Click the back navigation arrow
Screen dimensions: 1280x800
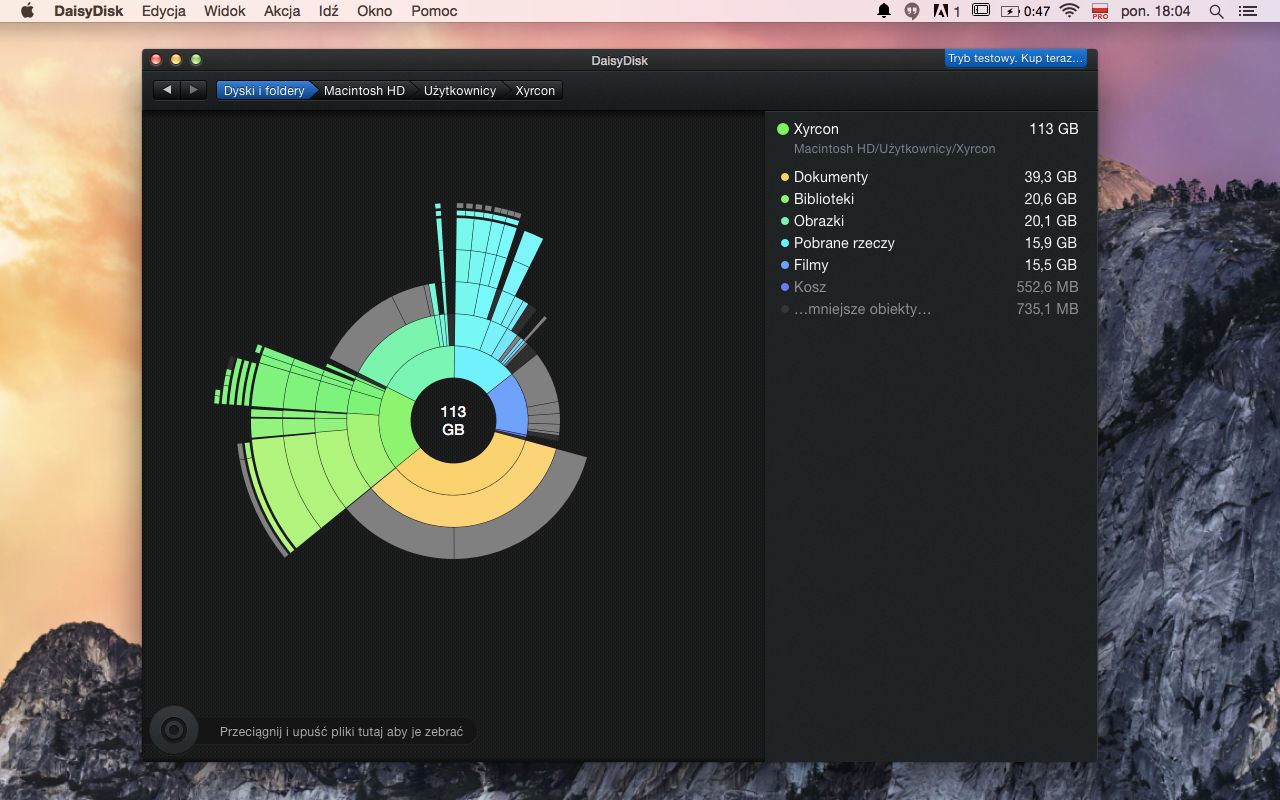point(167,90)
